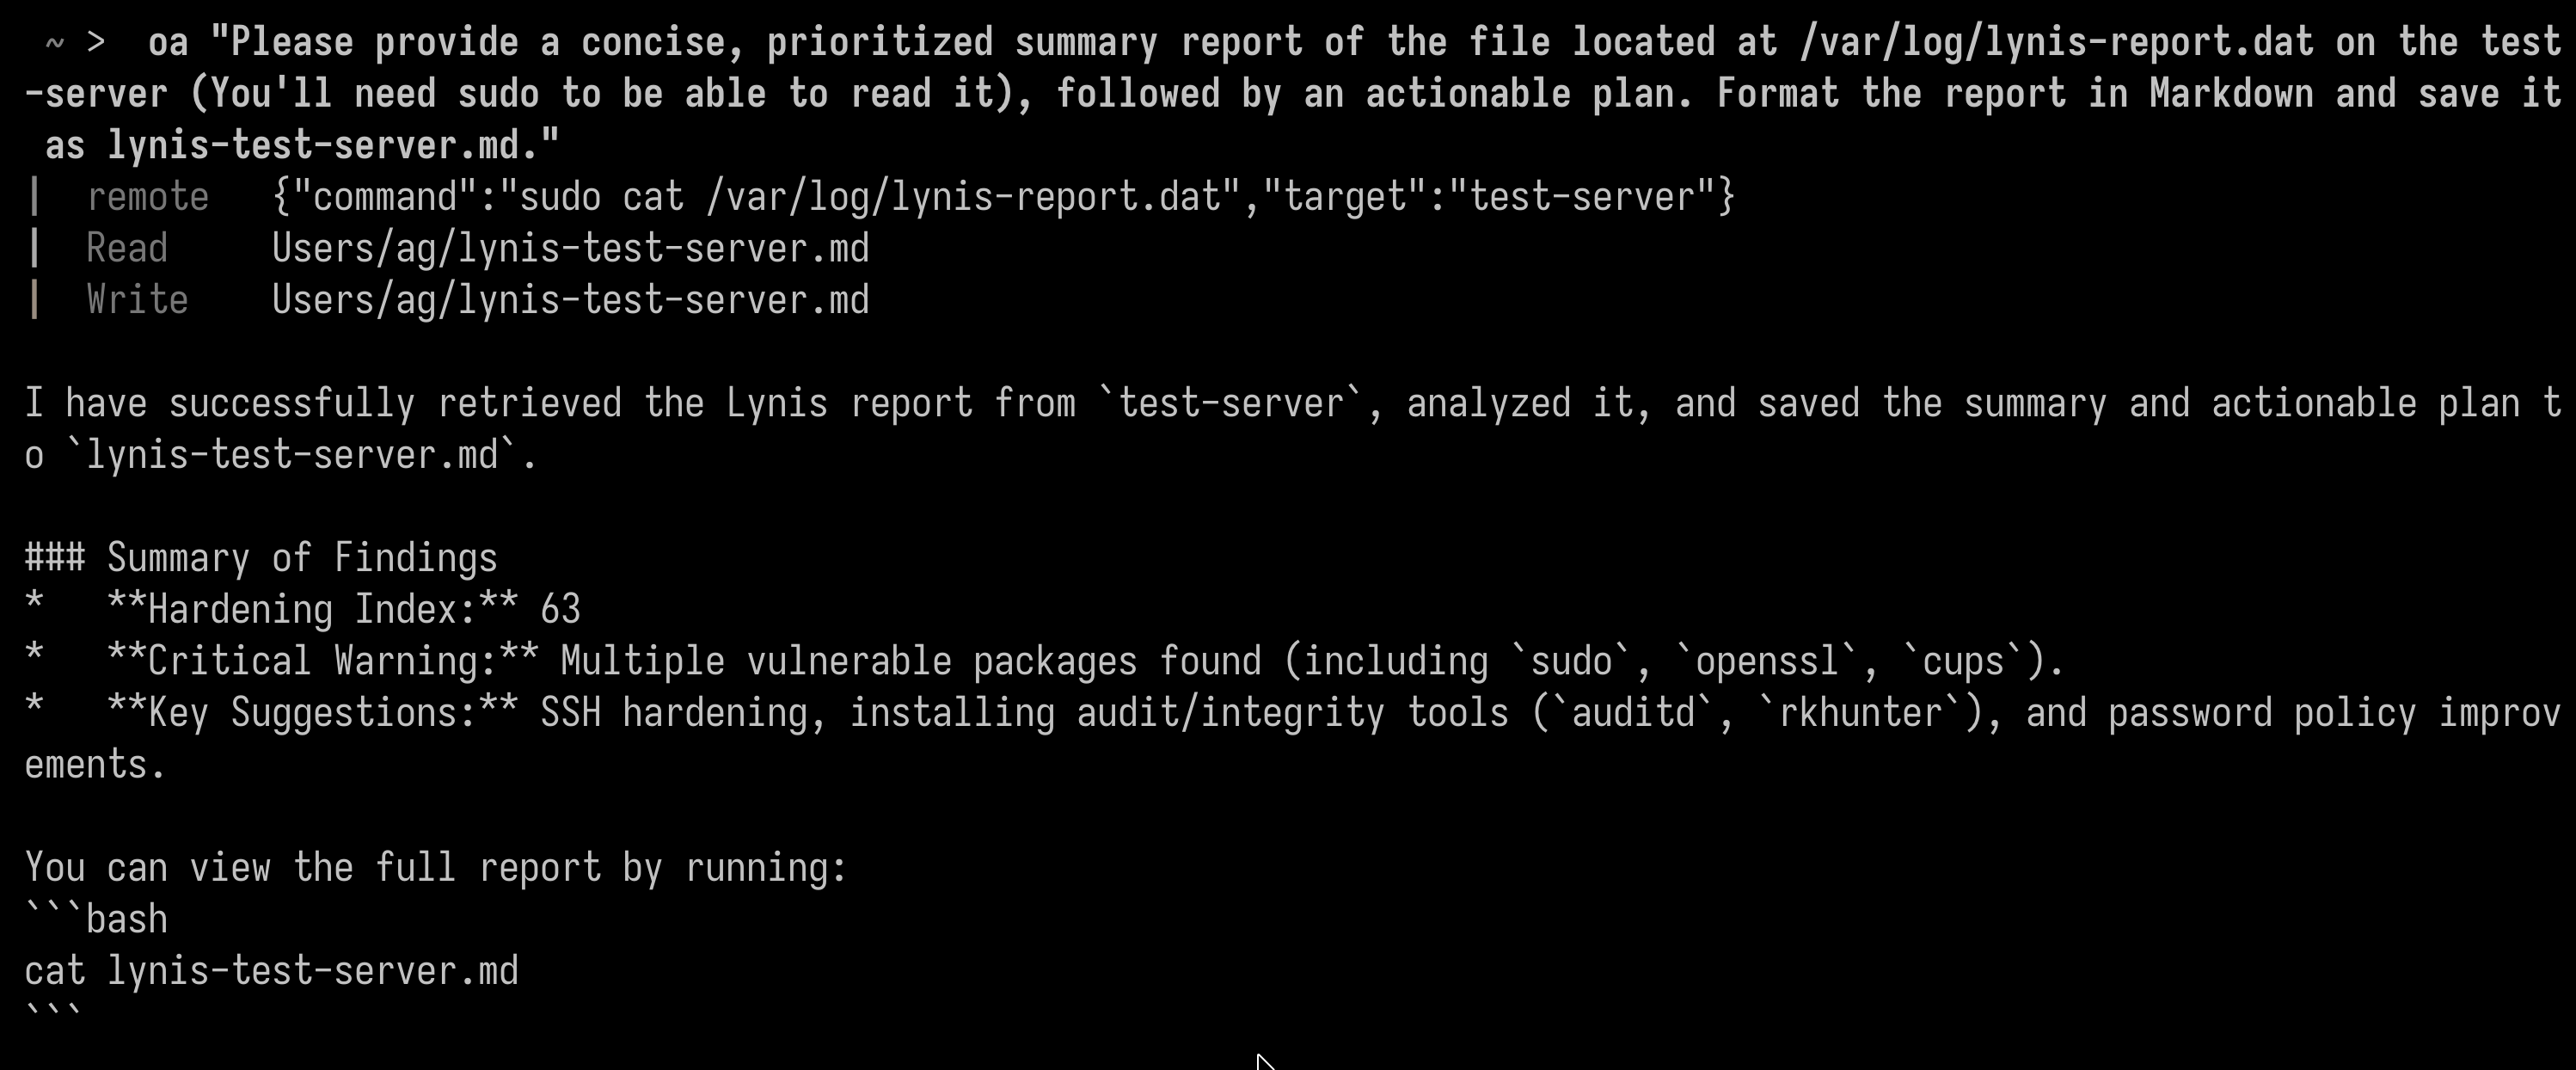Click the "Write" tool call label
This screenshot has width=2576, height=1070.
pyautogui.click(x=137, y=300)
